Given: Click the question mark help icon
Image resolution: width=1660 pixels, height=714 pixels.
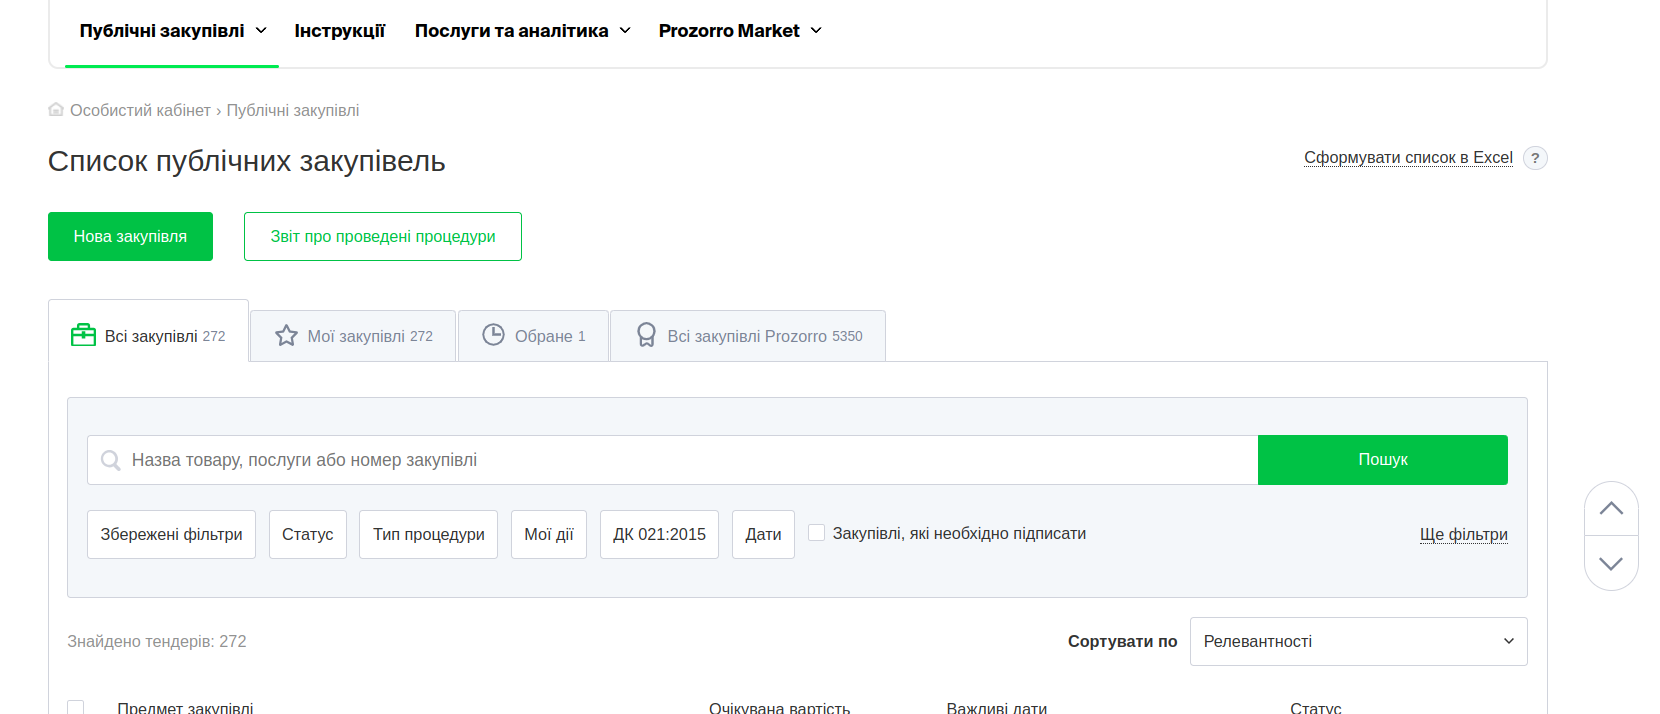Looking at the screenshot, I should point(1535,158).
